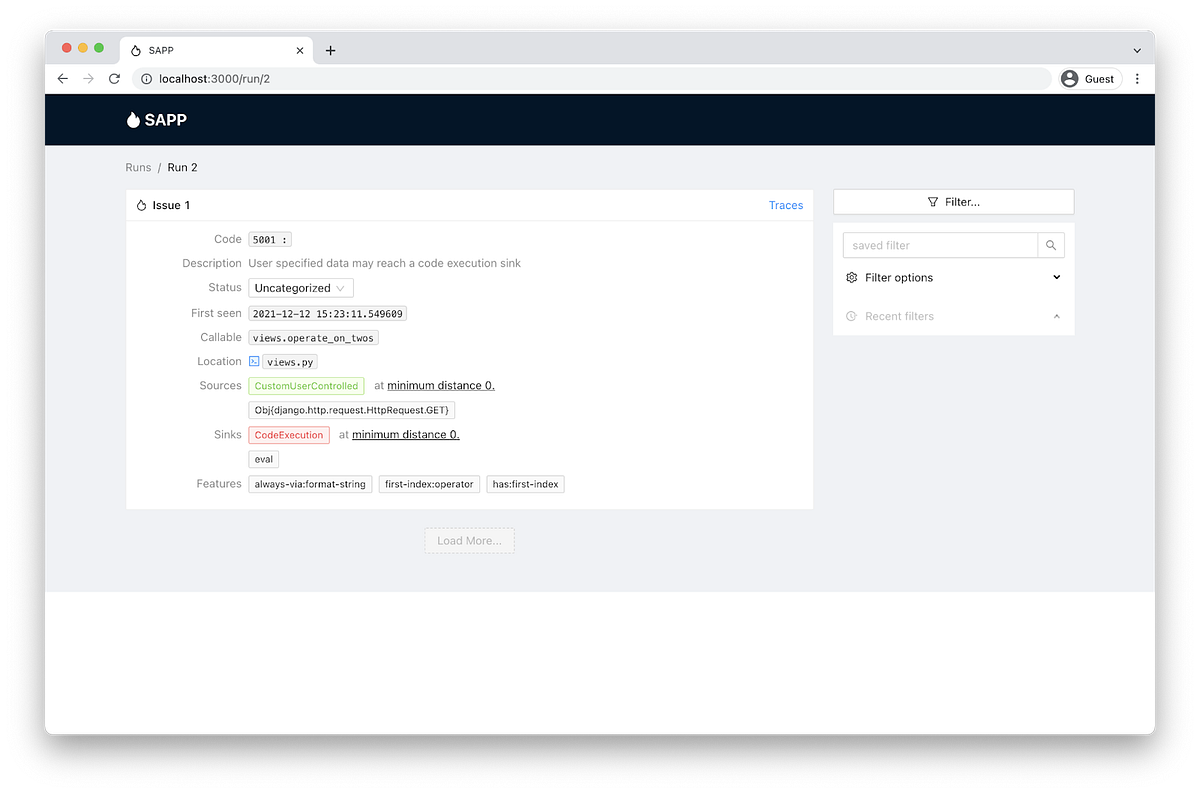Reload the page with the refresh icon
The width and height of the screenshot is (1200, 794).
[114, 78]
